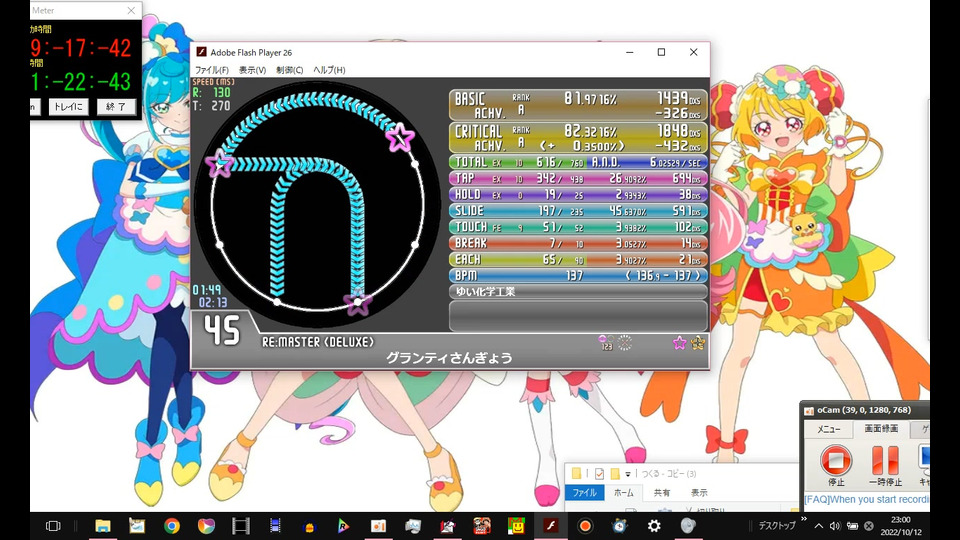
Task: Click the BASIC ACHV. score row
Action: click(x=578, y=105)
